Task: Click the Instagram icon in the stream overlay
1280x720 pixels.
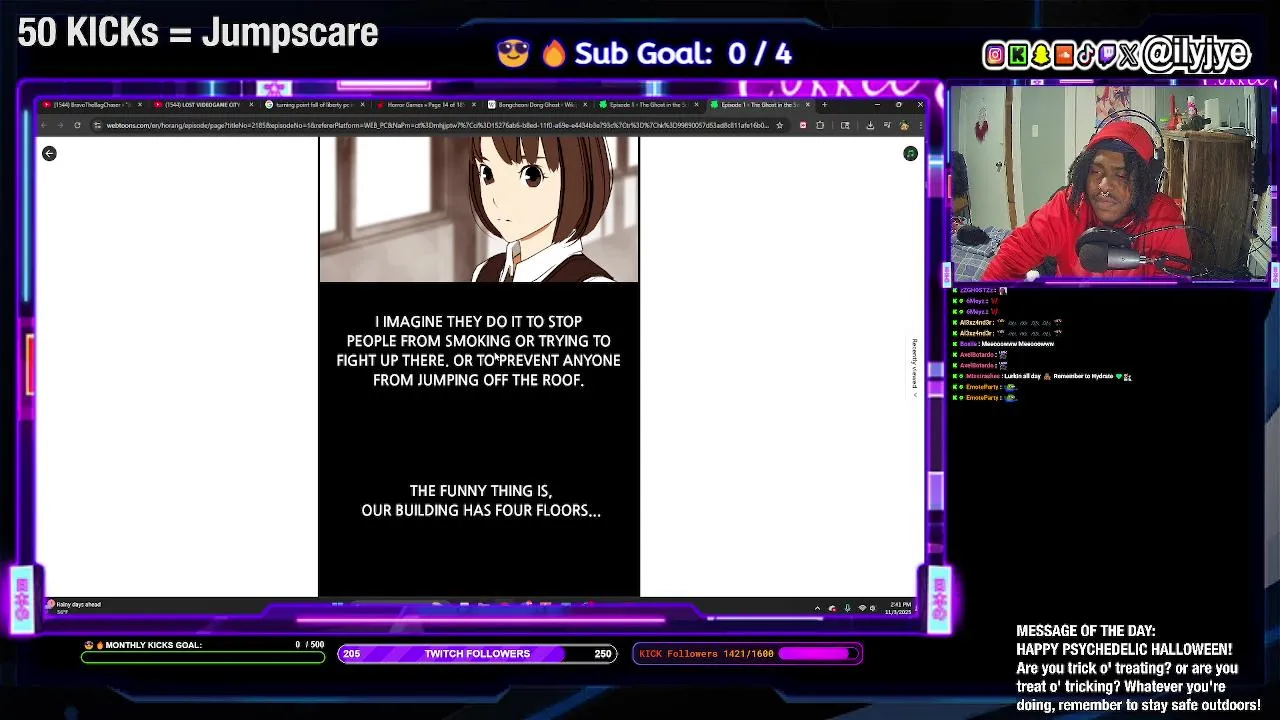Action: tap(995, 55)
